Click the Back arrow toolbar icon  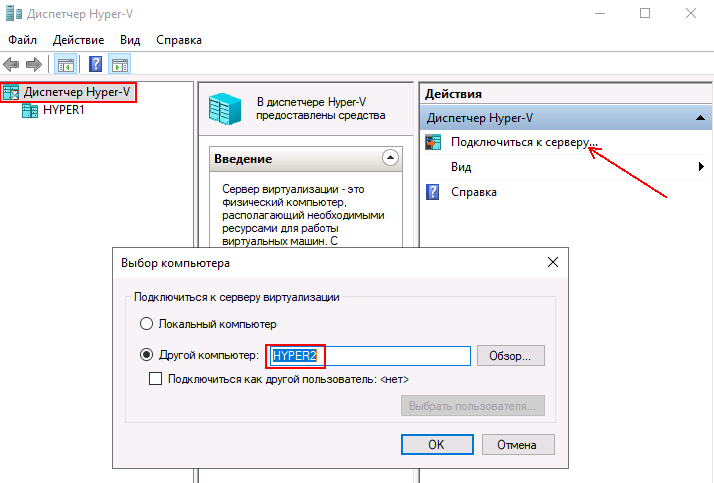(x=11, y=65)
